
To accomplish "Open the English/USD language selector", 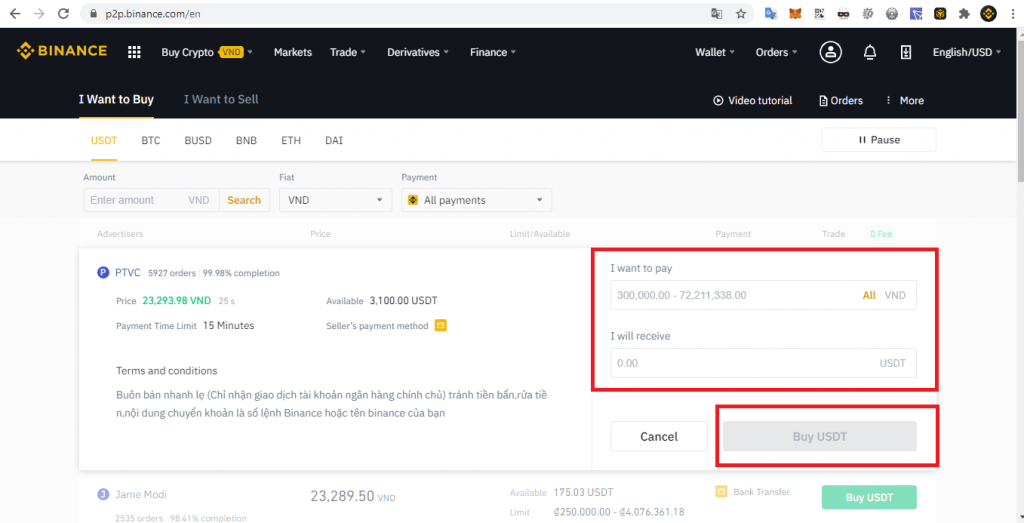I will tap(967, 52).
